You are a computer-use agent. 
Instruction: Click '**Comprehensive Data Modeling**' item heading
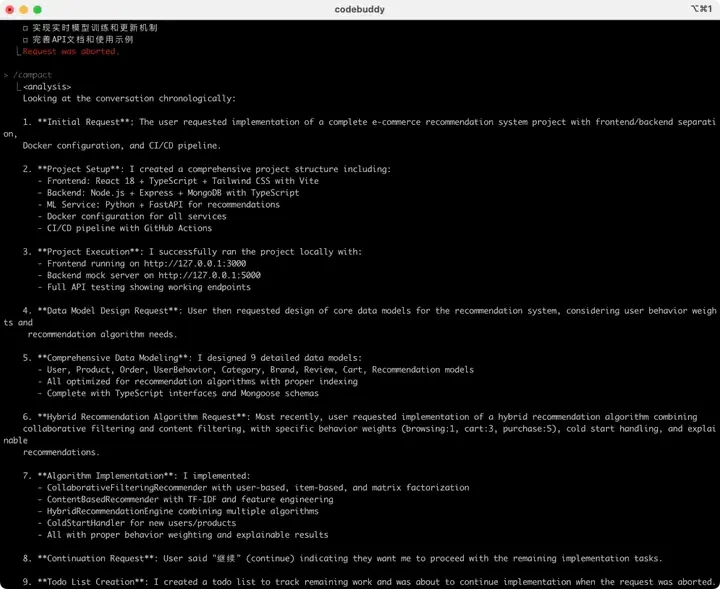click(x=115, y=358)
